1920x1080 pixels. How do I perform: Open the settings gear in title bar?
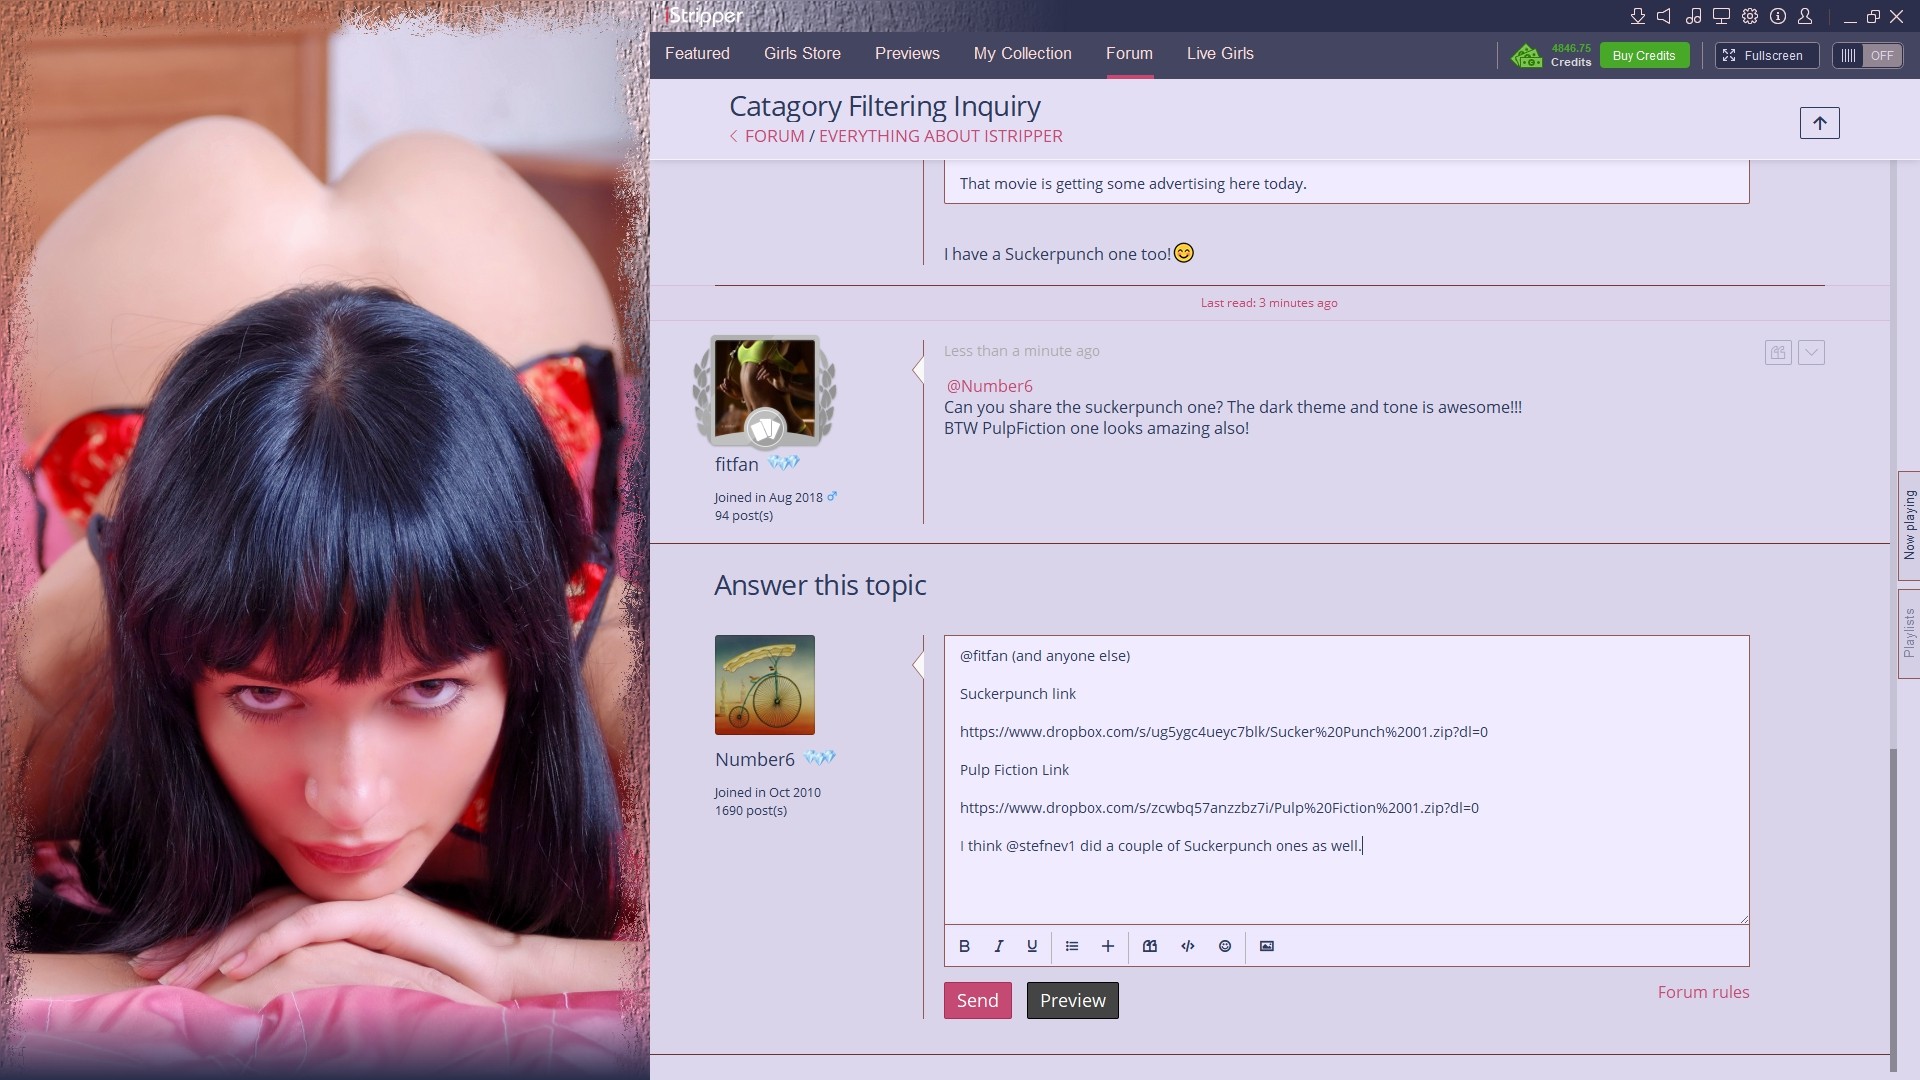(x=1750, y=16)
